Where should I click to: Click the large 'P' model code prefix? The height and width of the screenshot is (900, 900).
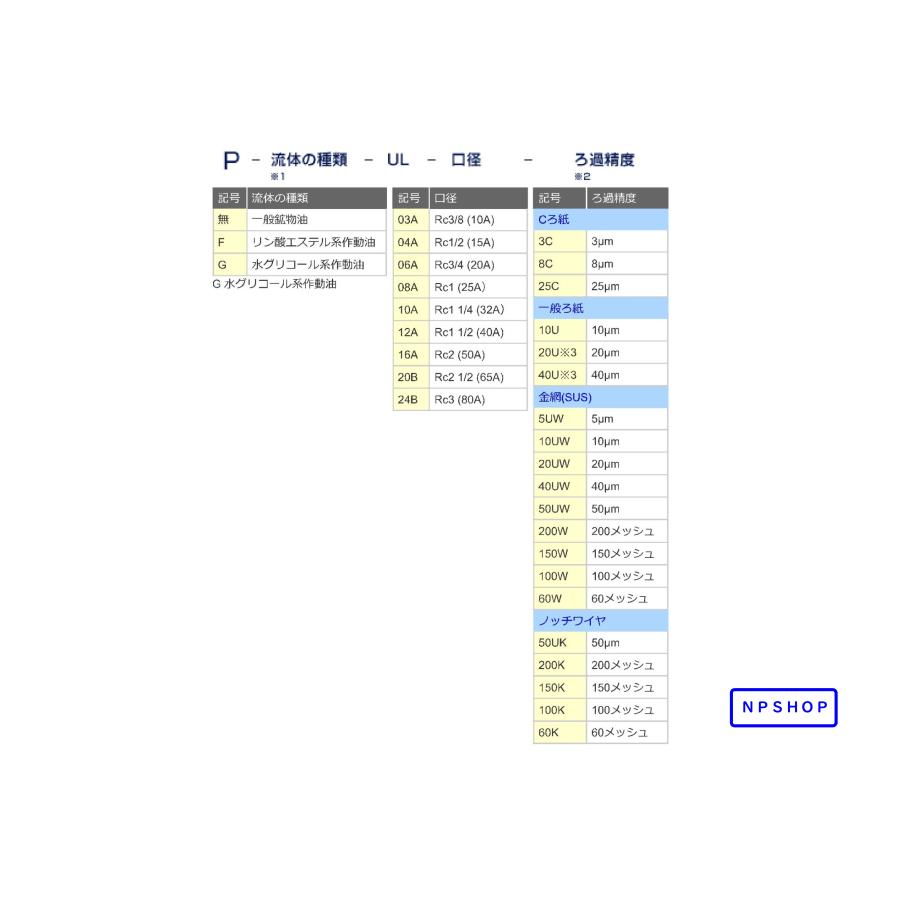click(x=231, y=160)
